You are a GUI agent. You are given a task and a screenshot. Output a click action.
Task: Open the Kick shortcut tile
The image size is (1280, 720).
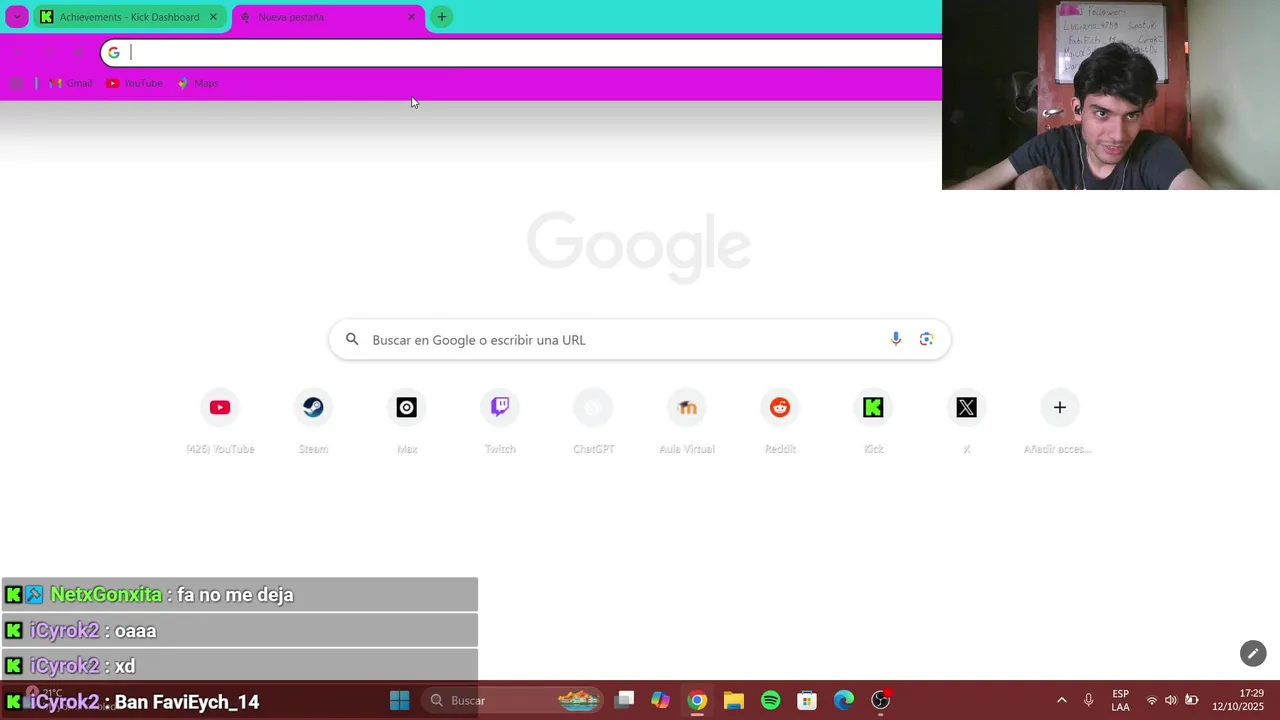[x=873, y=407]
